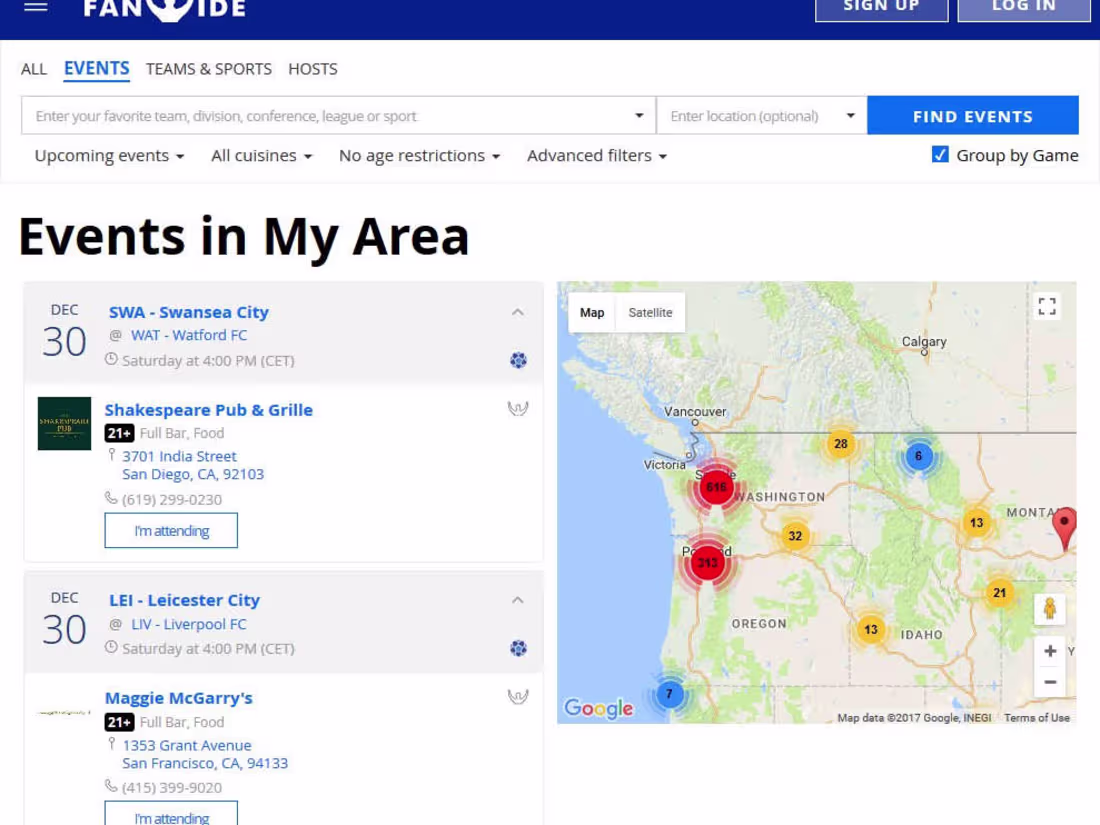
Task: Click the hand icon beside Shakespeare Pub & Grille
Action: coord(518,408)
